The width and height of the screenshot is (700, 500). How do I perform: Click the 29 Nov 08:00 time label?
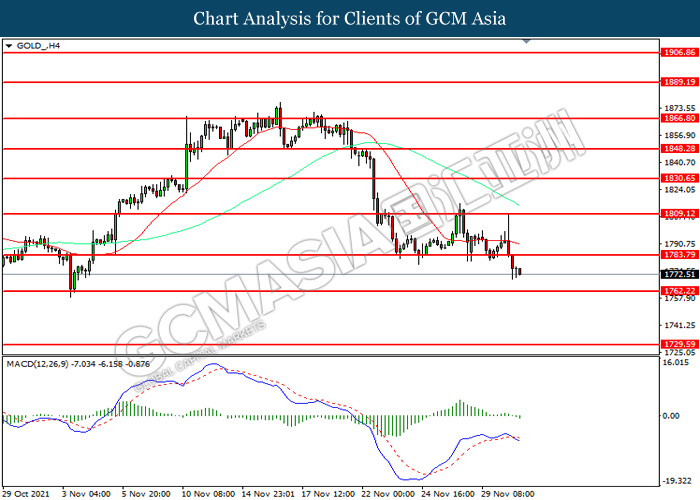pyautogui.click(x=508, y=494)
